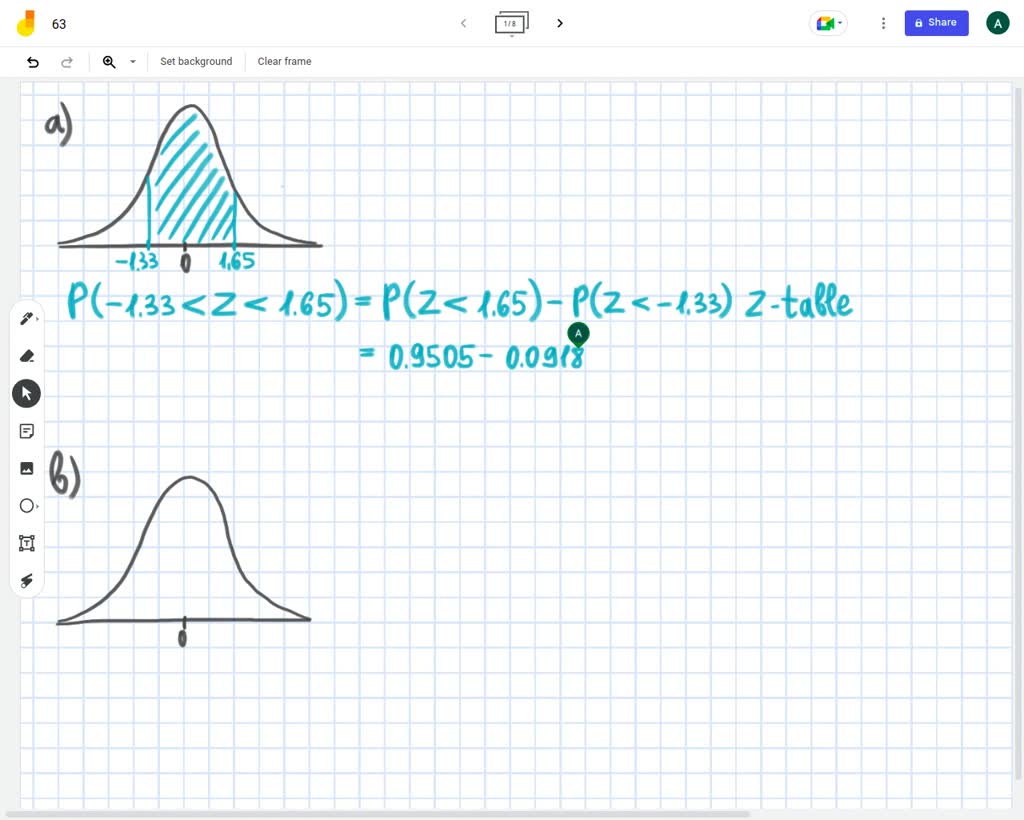Select the Pen tool
Viewport: 1024px width, 820px height.
click(27, 319)
